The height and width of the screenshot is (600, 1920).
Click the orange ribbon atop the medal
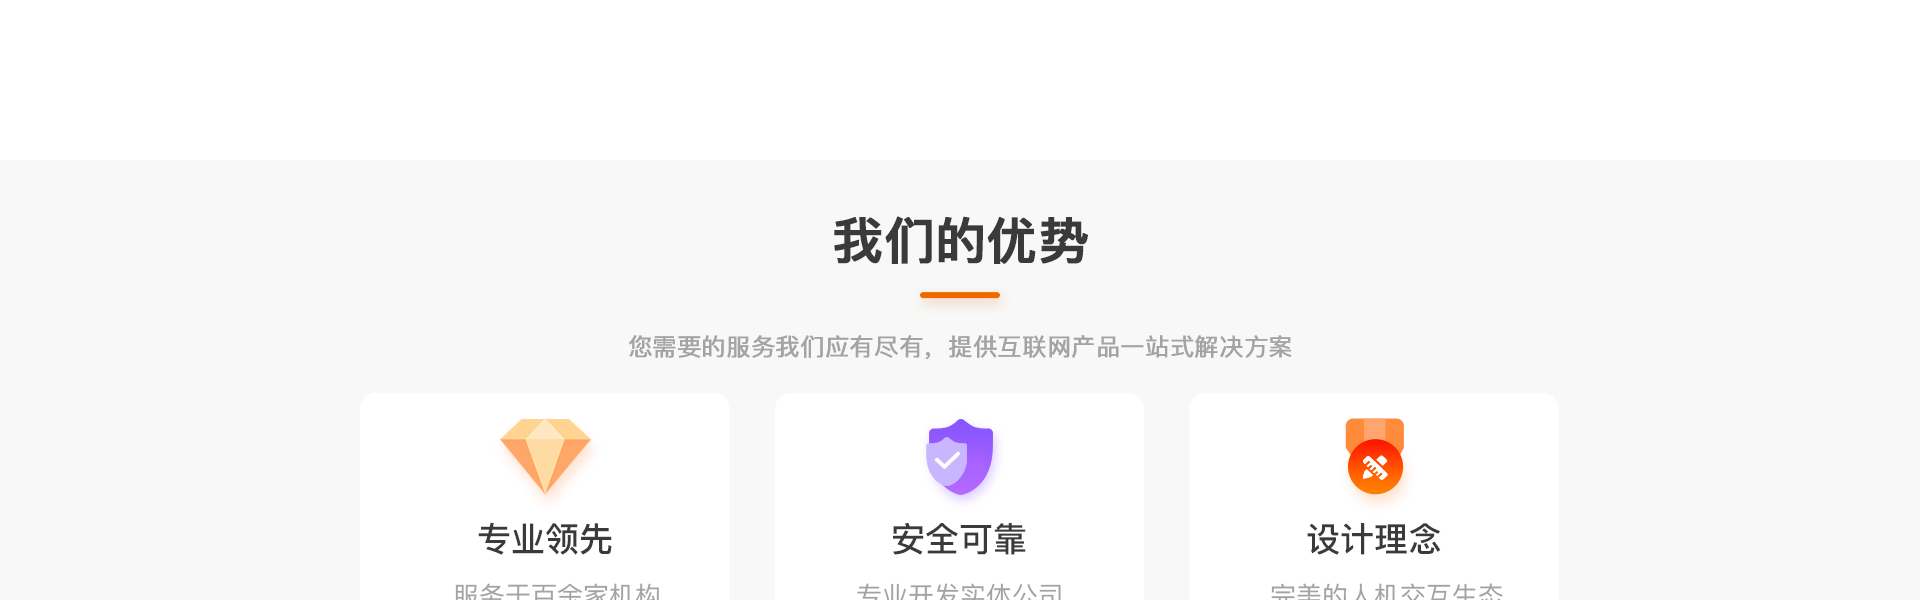click(x=1375, y=430)
